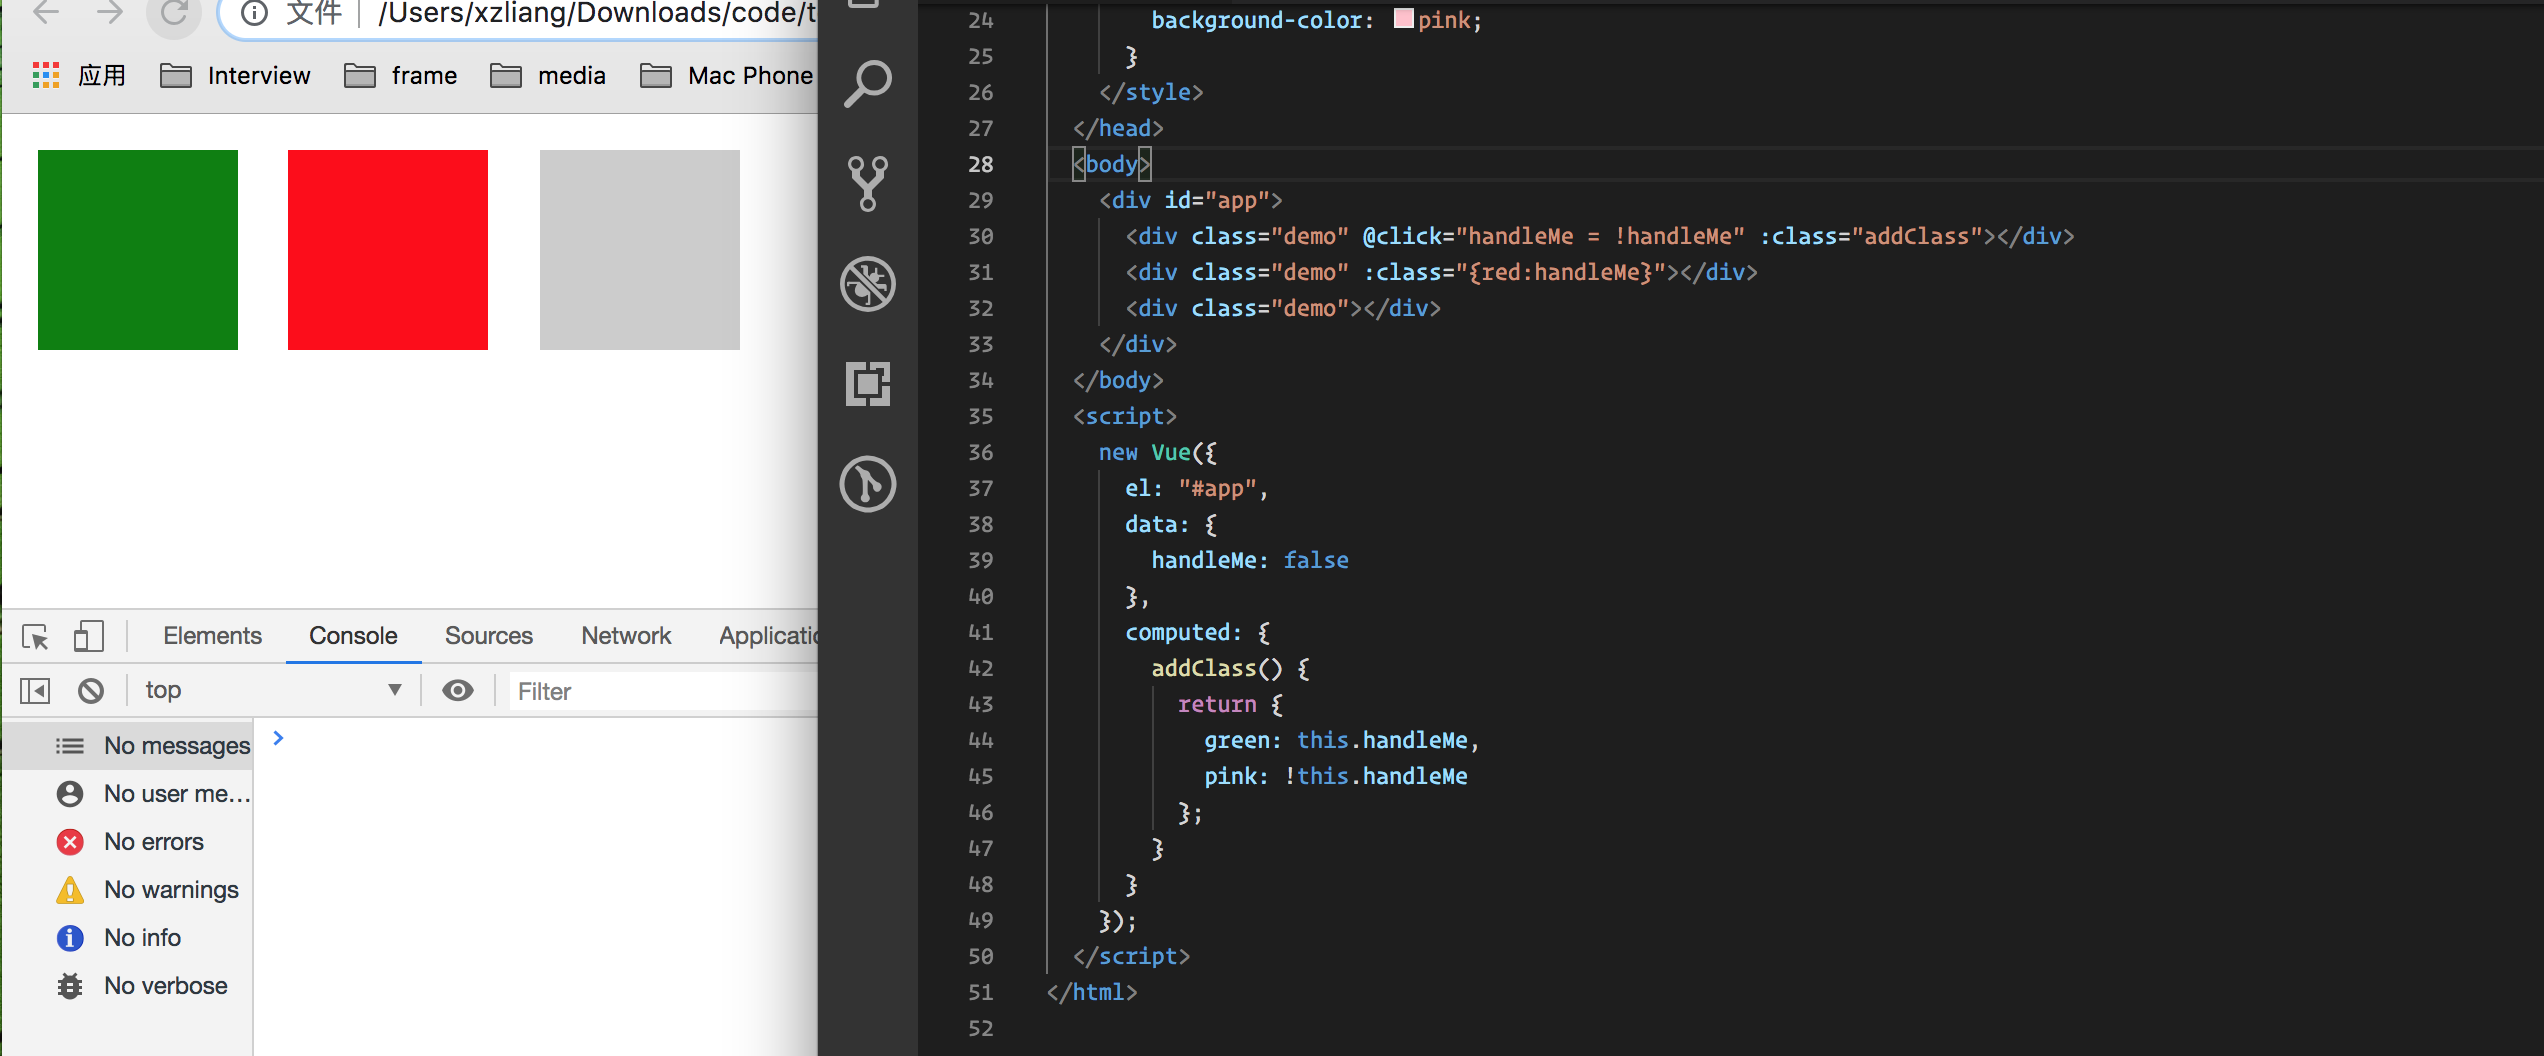
Task: Clear the console
Action: pos(91,691)
